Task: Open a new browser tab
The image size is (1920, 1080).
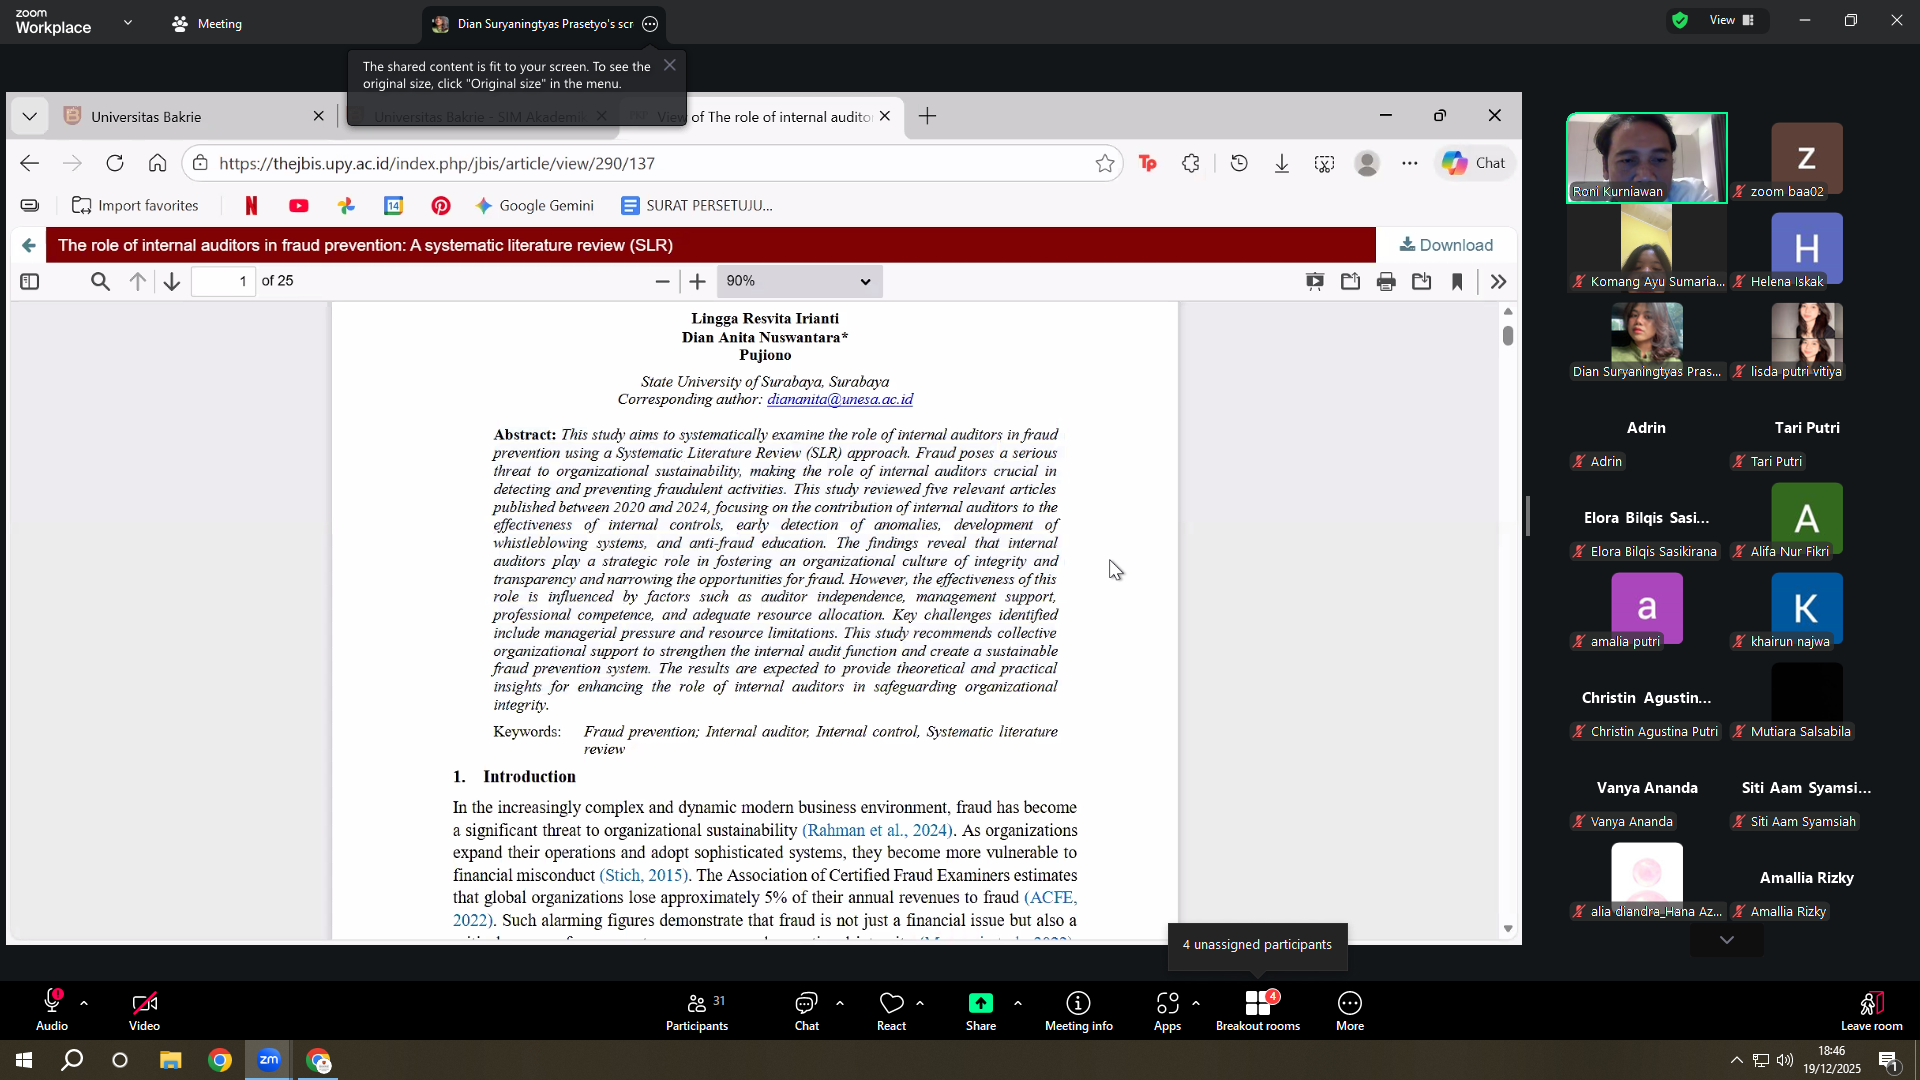Action: click(x=927, y=117)
